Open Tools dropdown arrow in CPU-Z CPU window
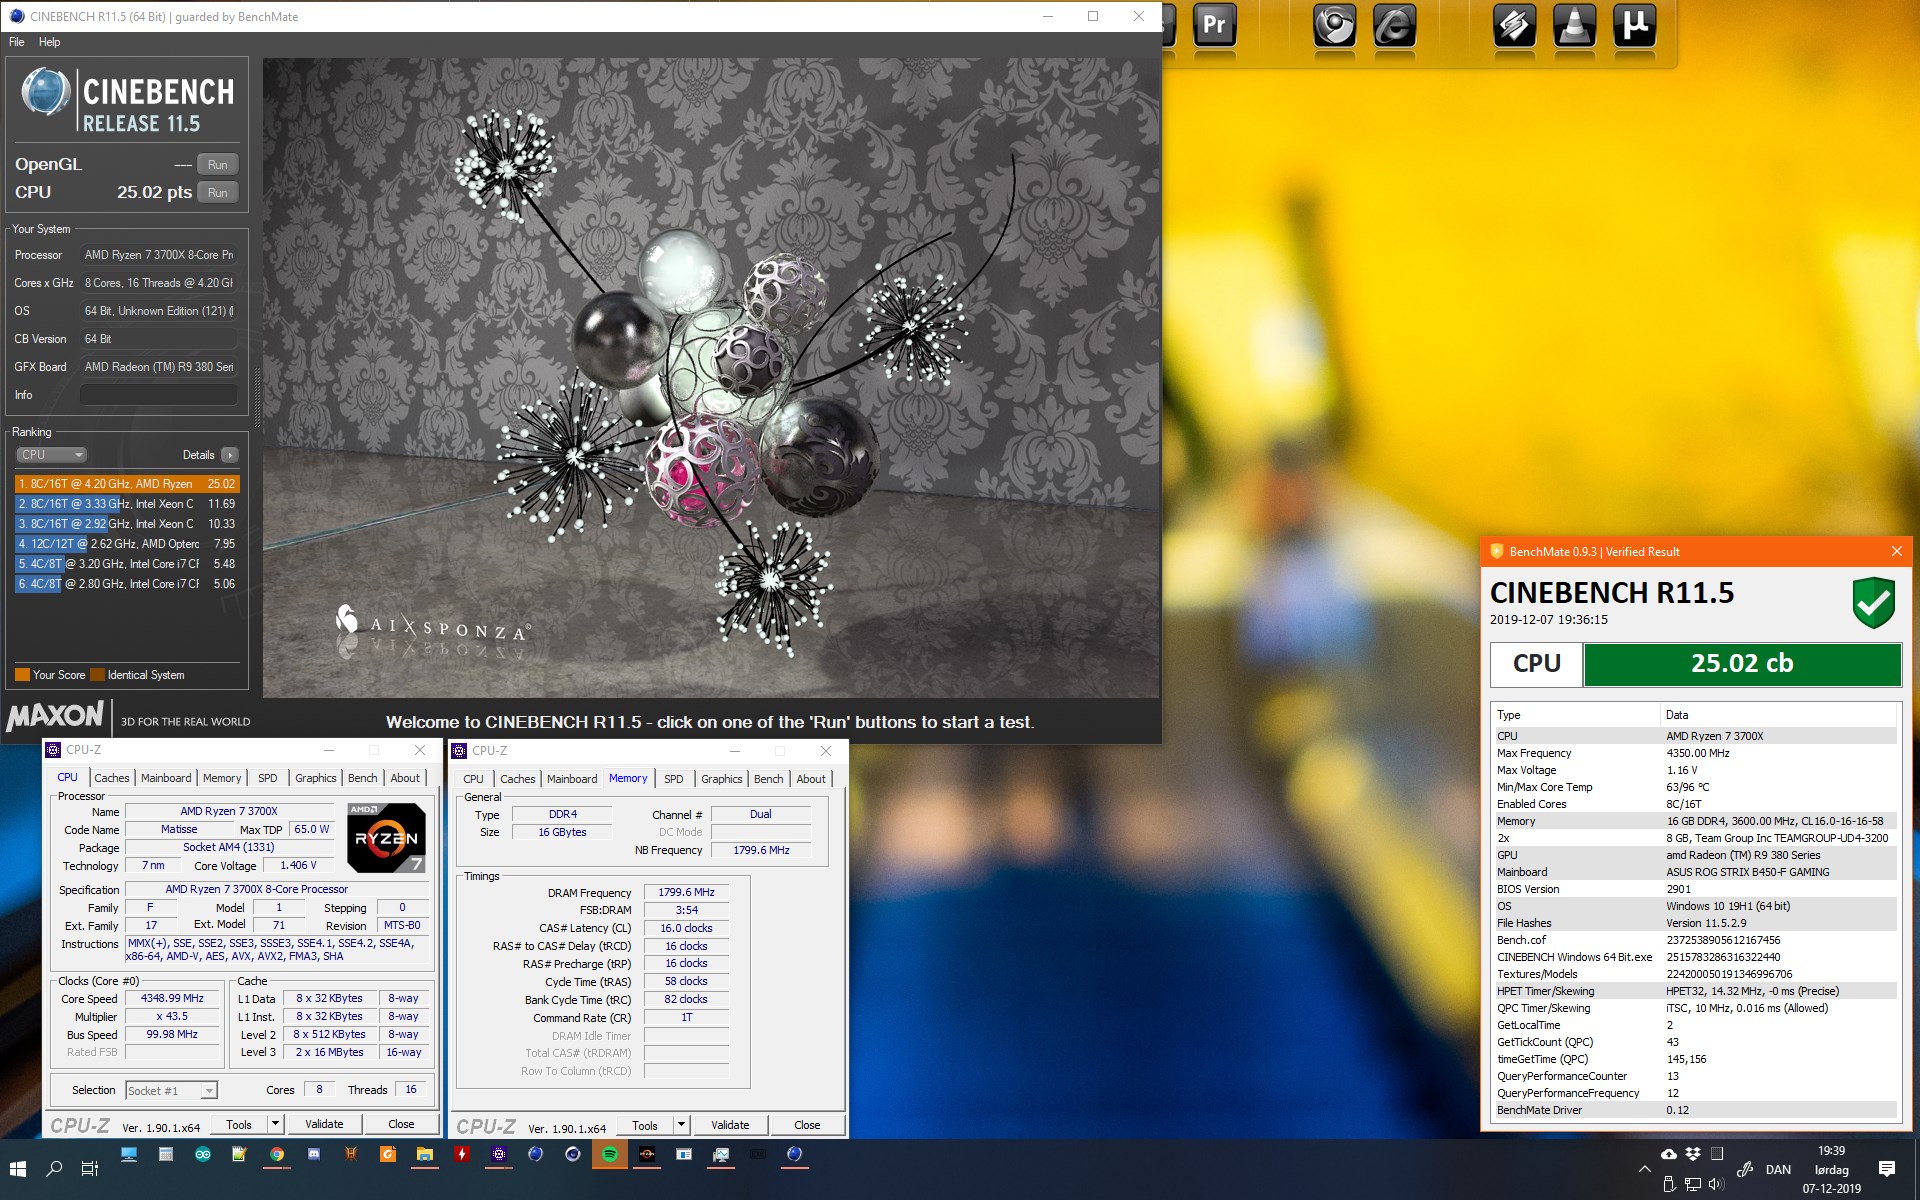 (x=275, y=1124)
